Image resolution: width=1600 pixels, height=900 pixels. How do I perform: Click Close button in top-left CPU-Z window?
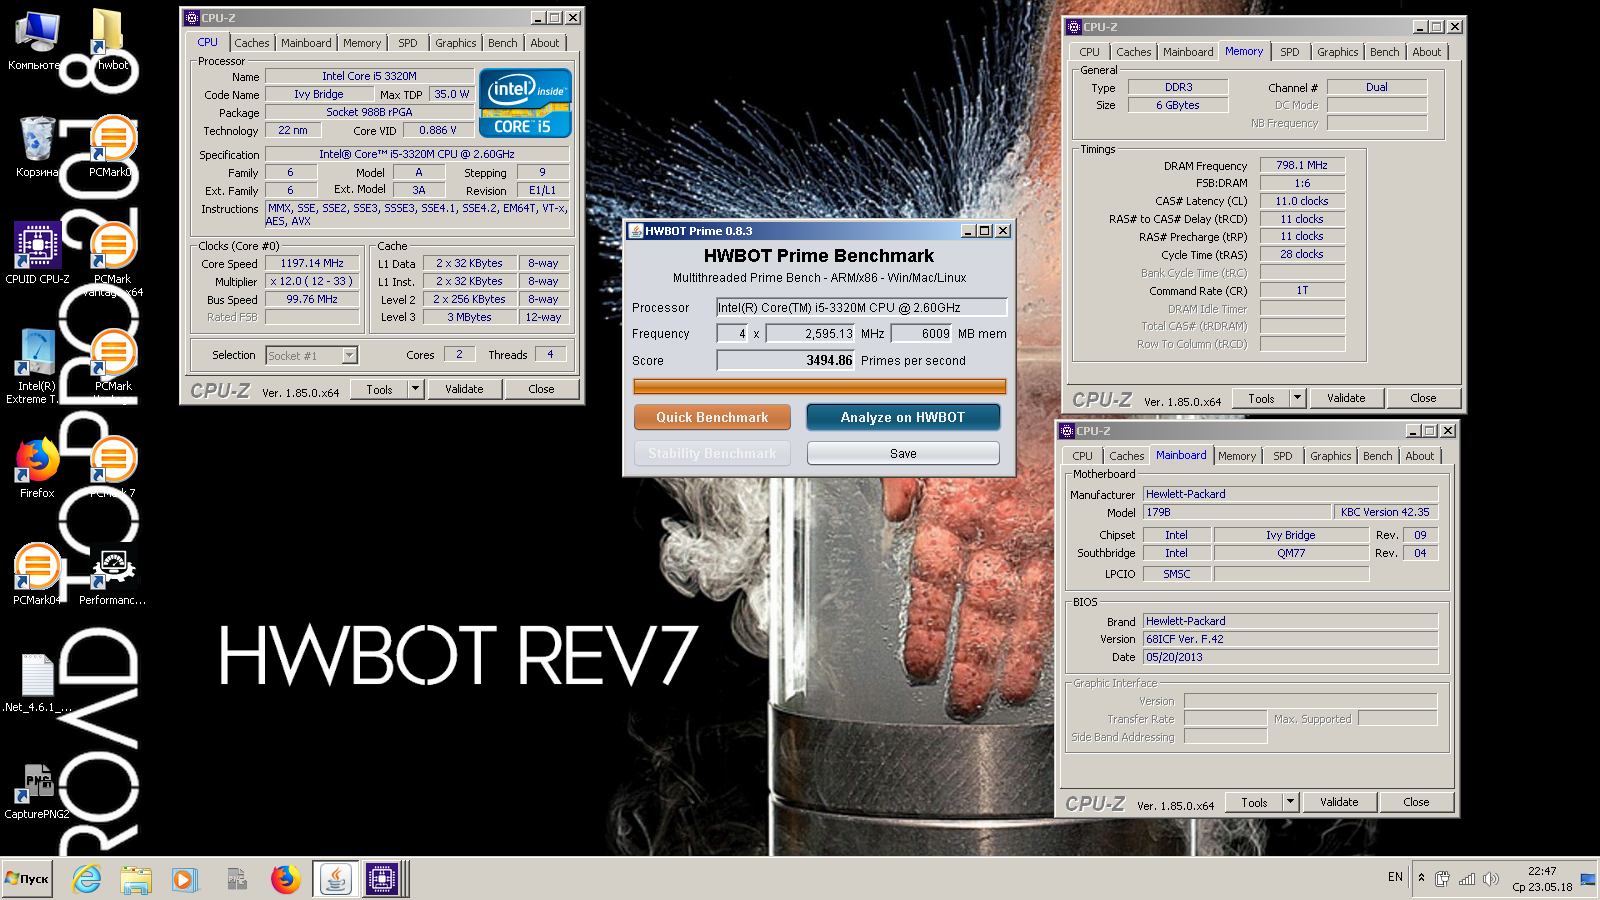[541, 389]
